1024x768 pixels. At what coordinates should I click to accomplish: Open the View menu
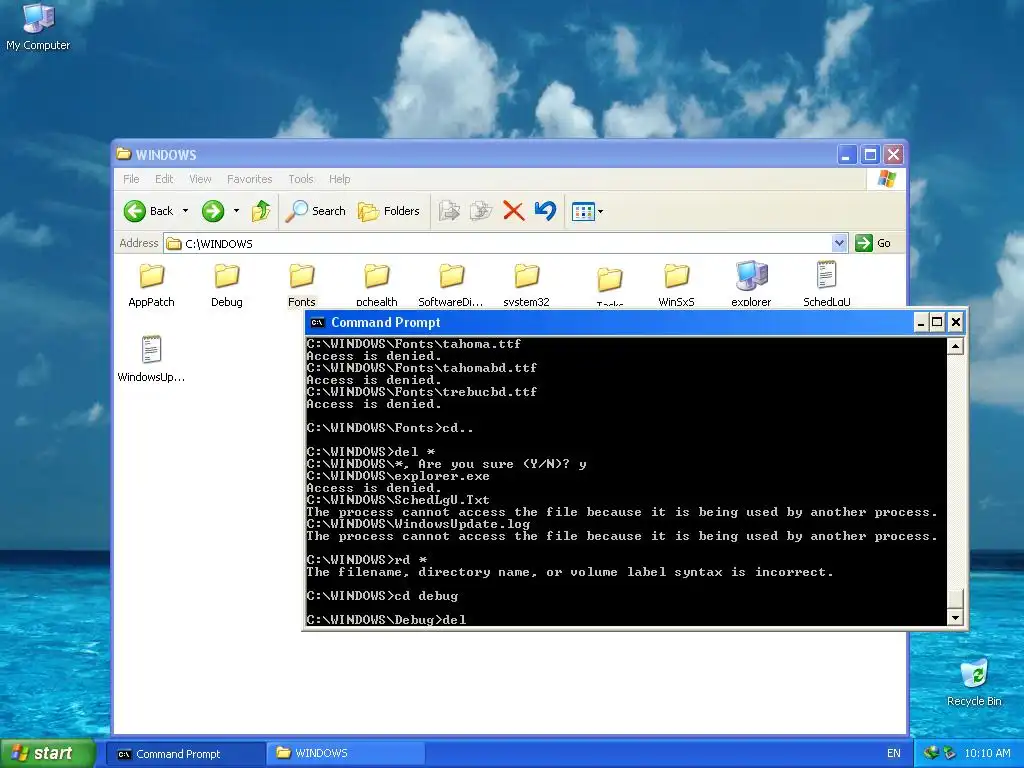point(200,179)
